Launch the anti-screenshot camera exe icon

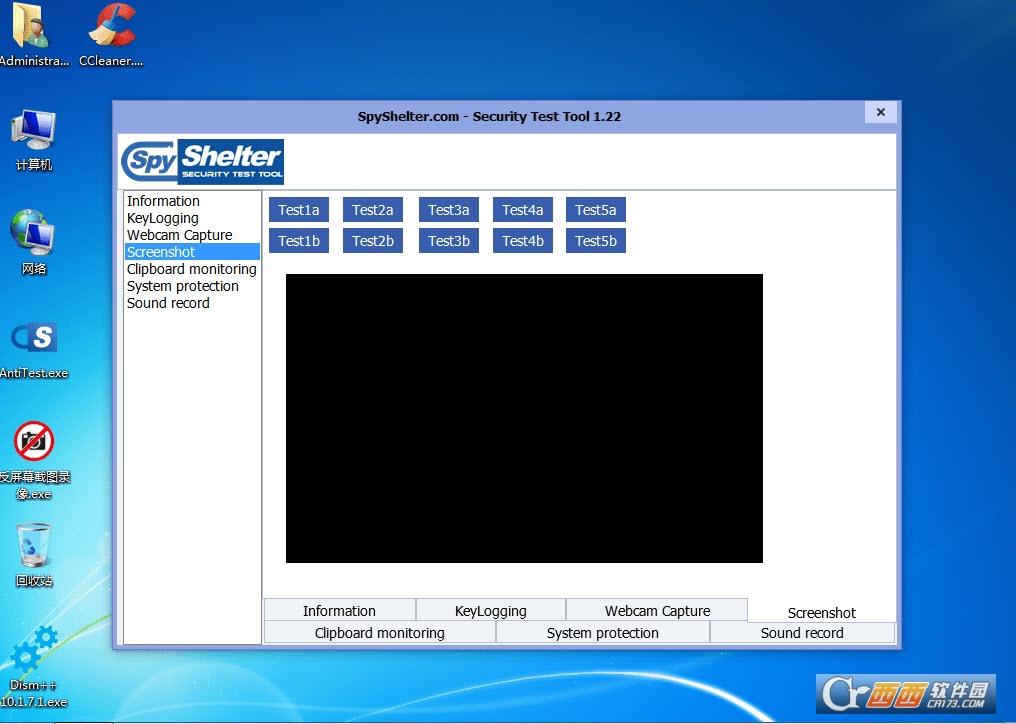coord(34,461)
